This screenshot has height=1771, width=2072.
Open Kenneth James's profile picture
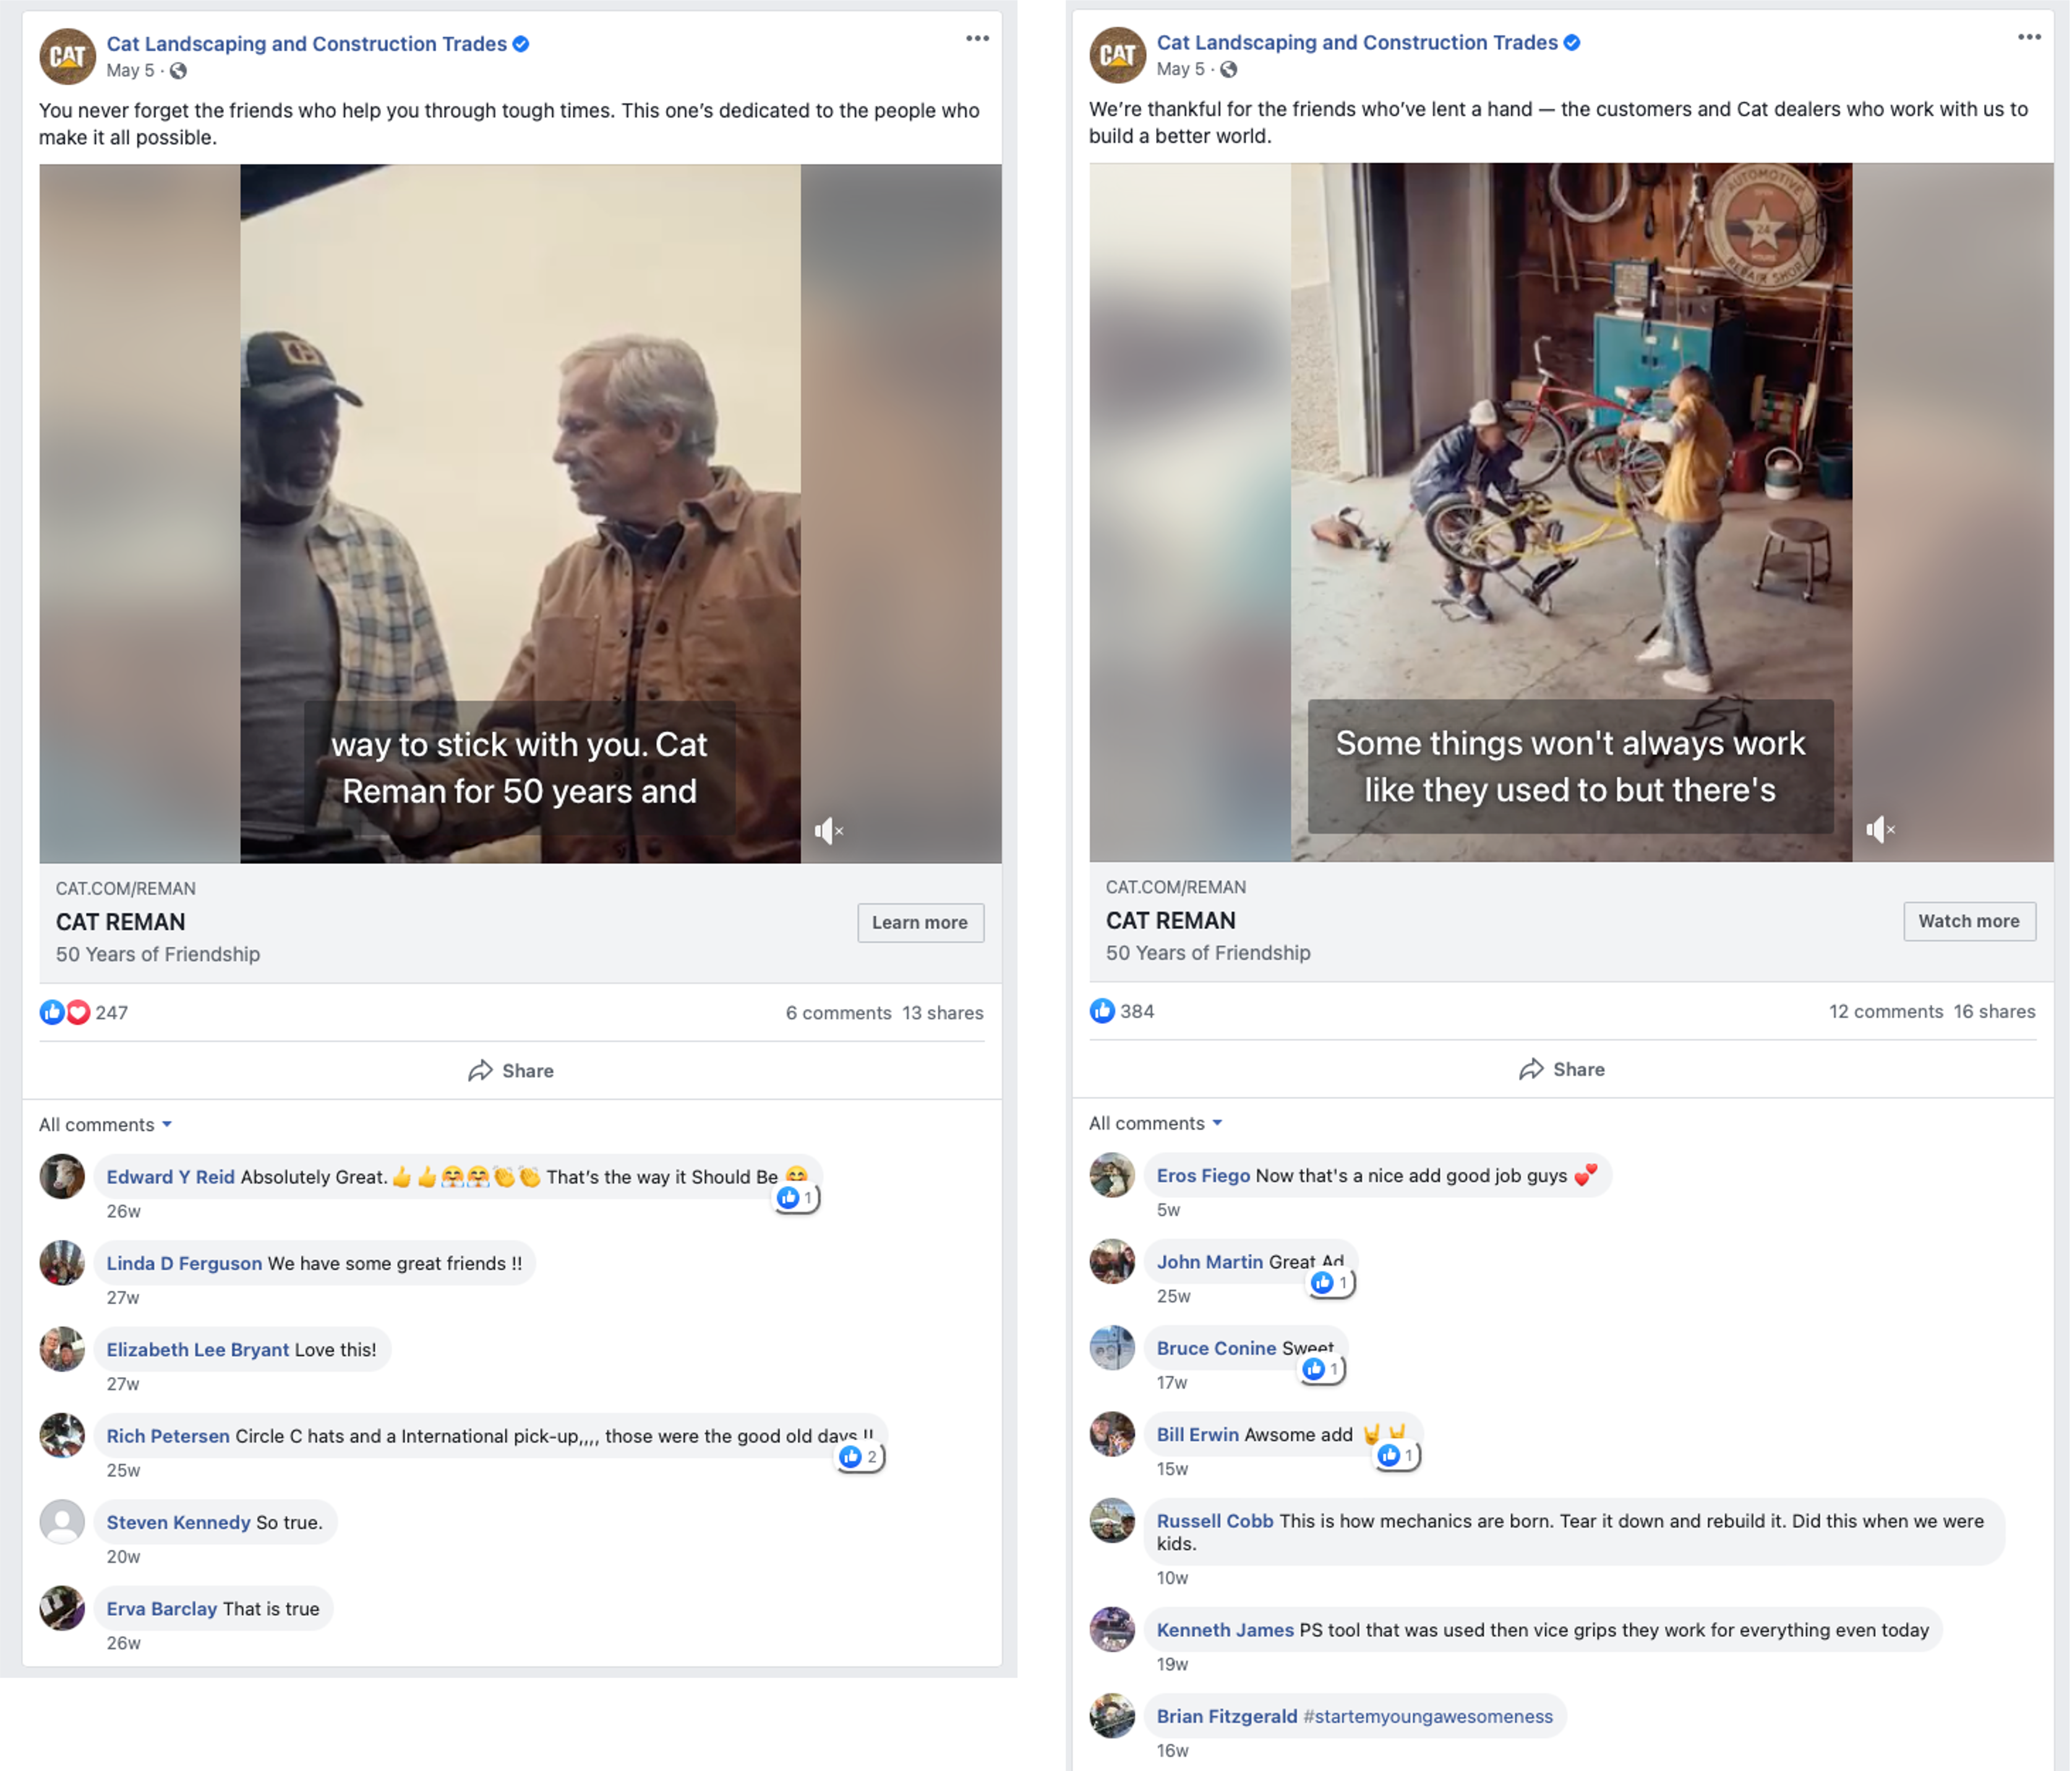(1112, 1630)
